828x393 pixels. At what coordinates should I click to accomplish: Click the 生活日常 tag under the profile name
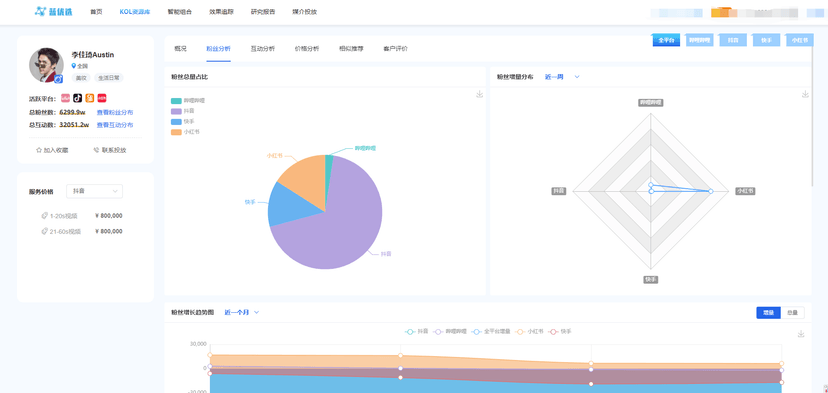pyautogui.click(x=108, y=78)
